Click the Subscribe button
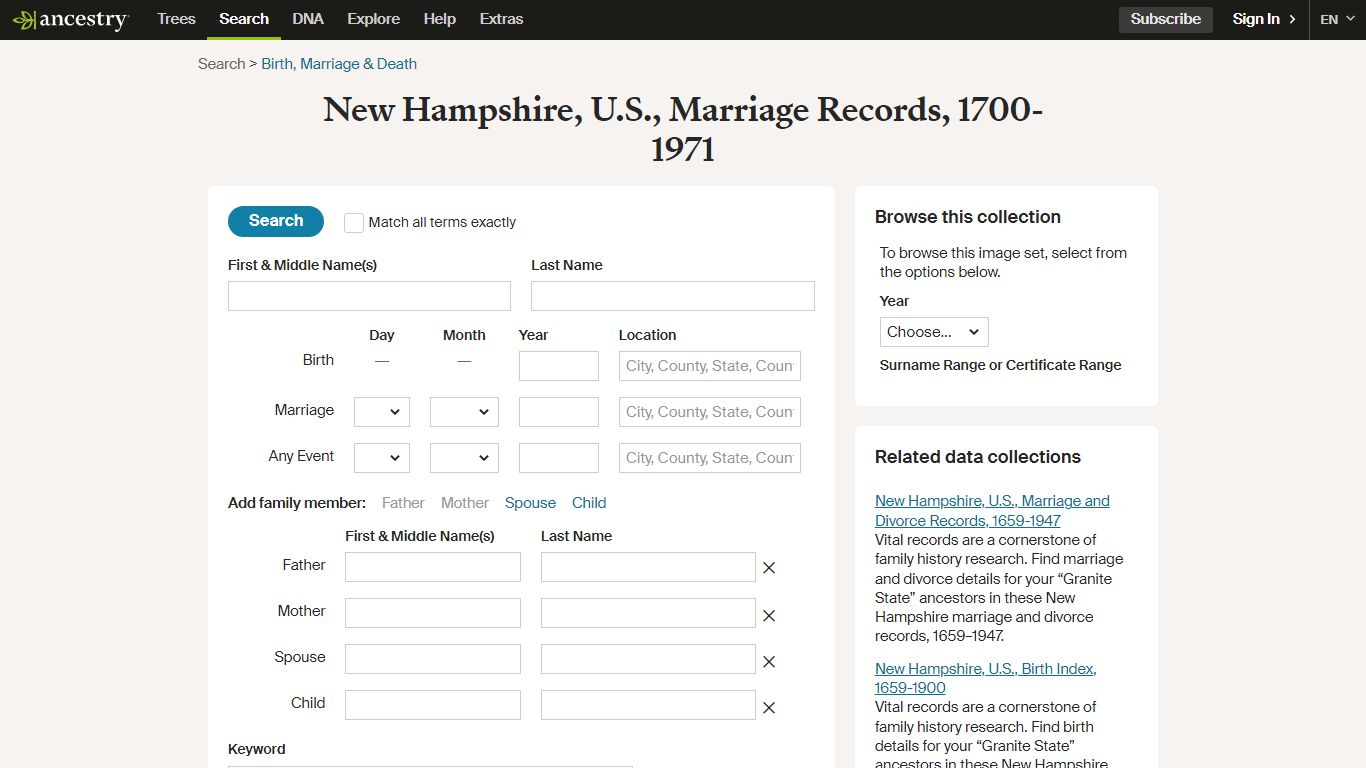The image size is (1366, 768). 1166,19
